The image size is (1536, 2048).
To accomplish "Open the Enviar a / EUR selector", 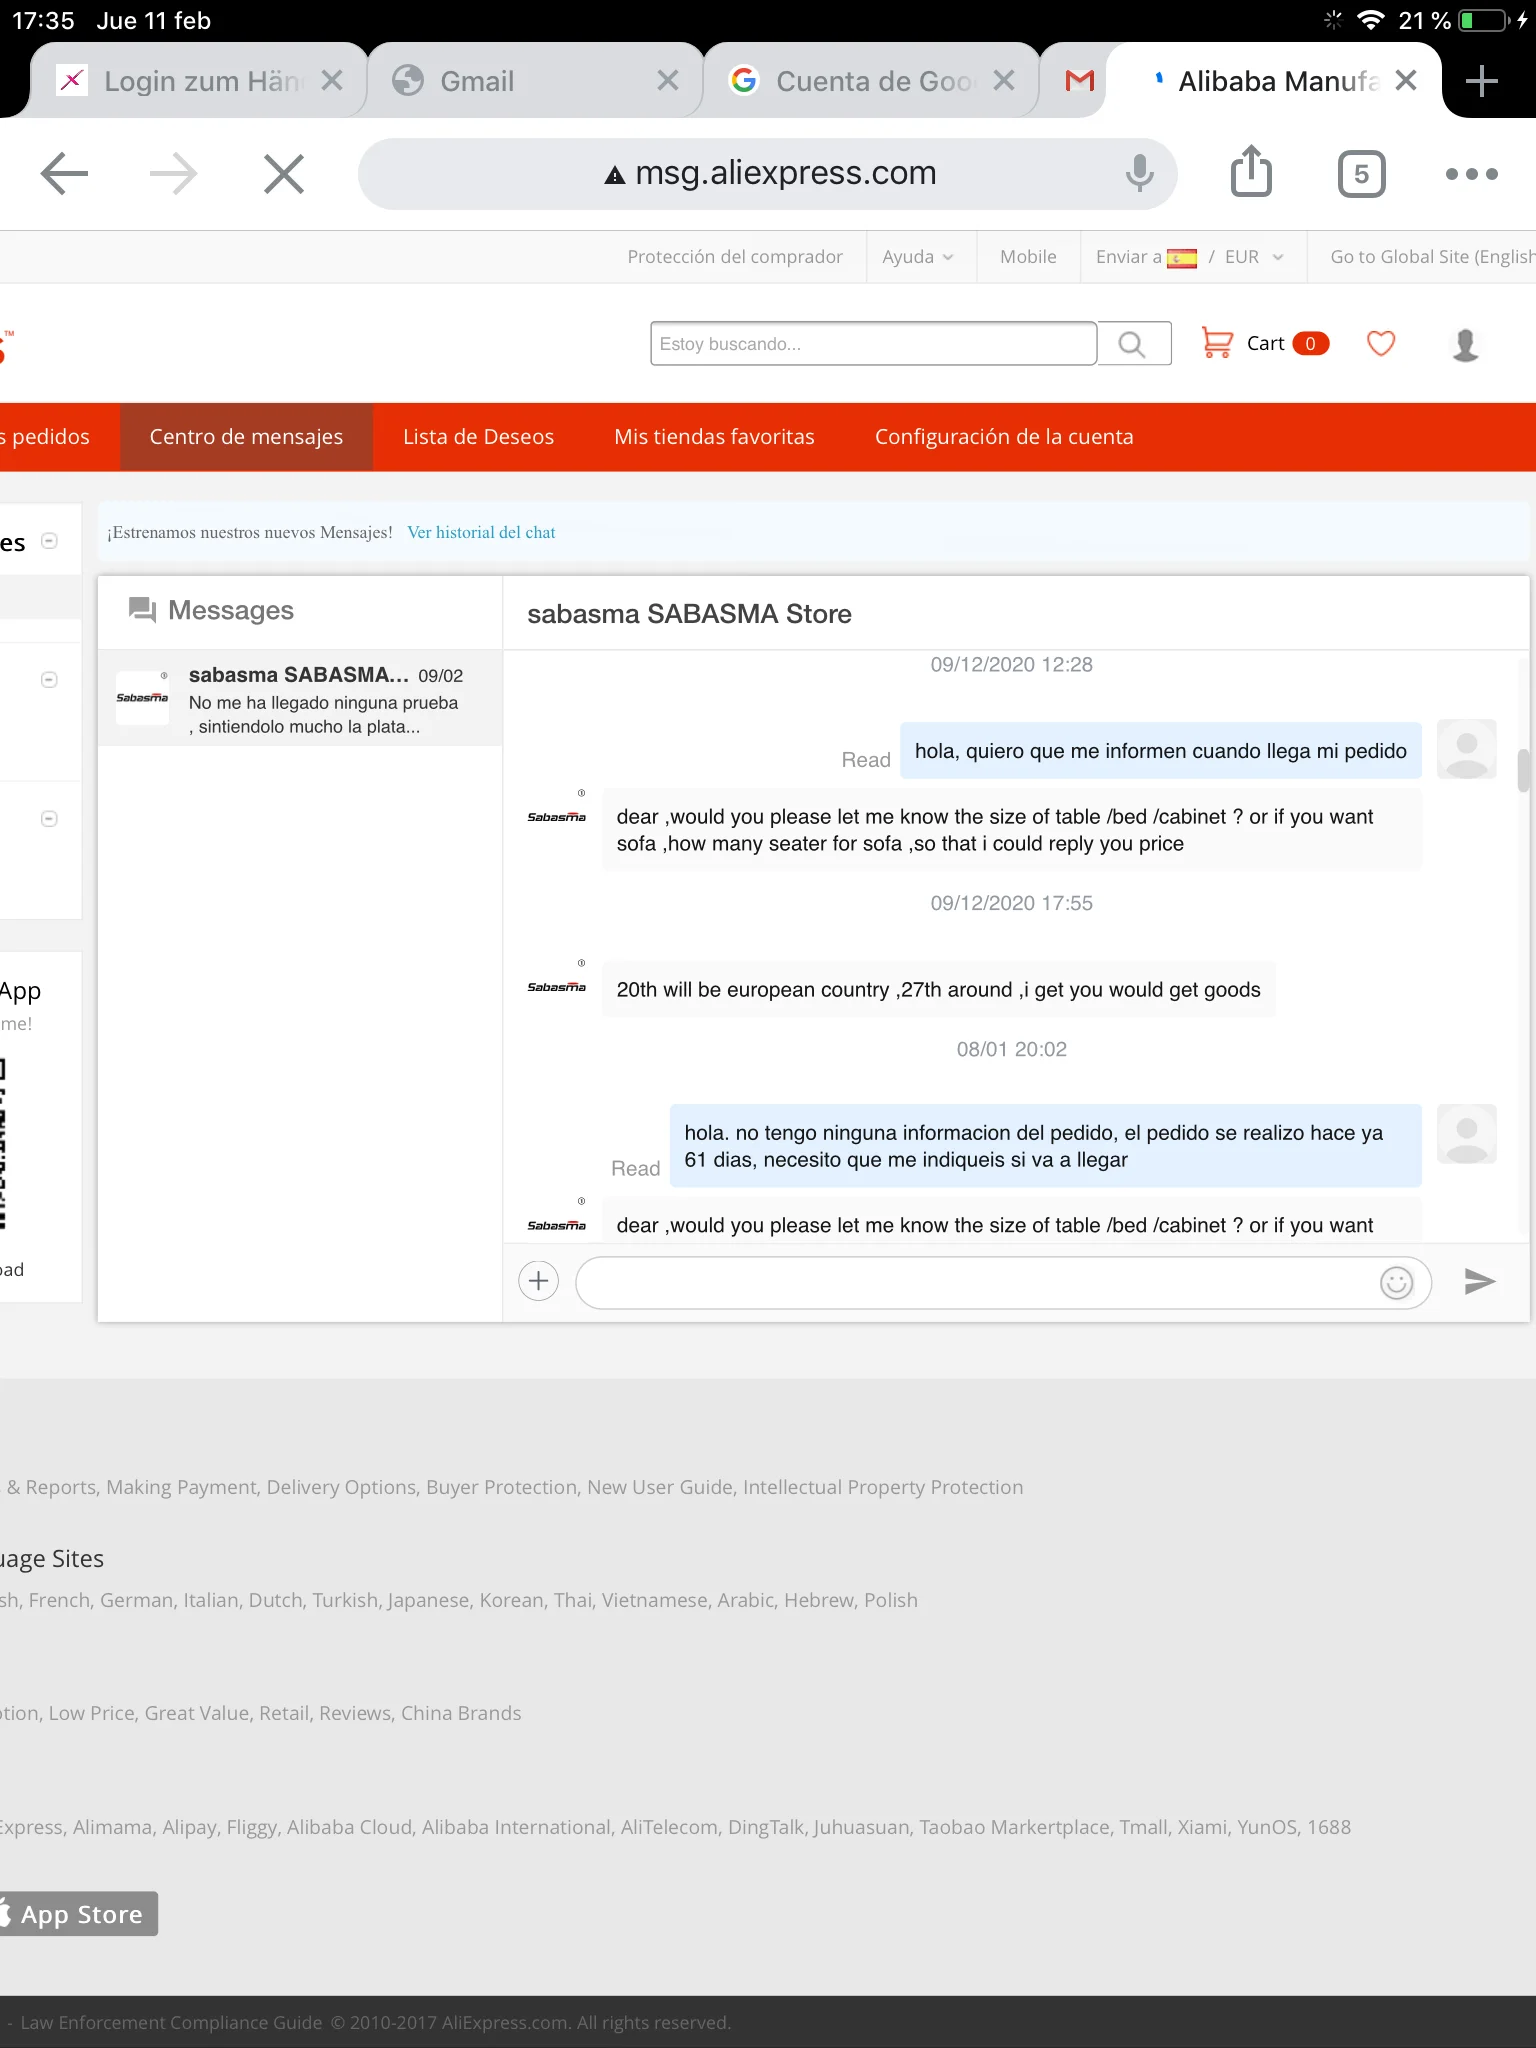I will [1190, 257].
